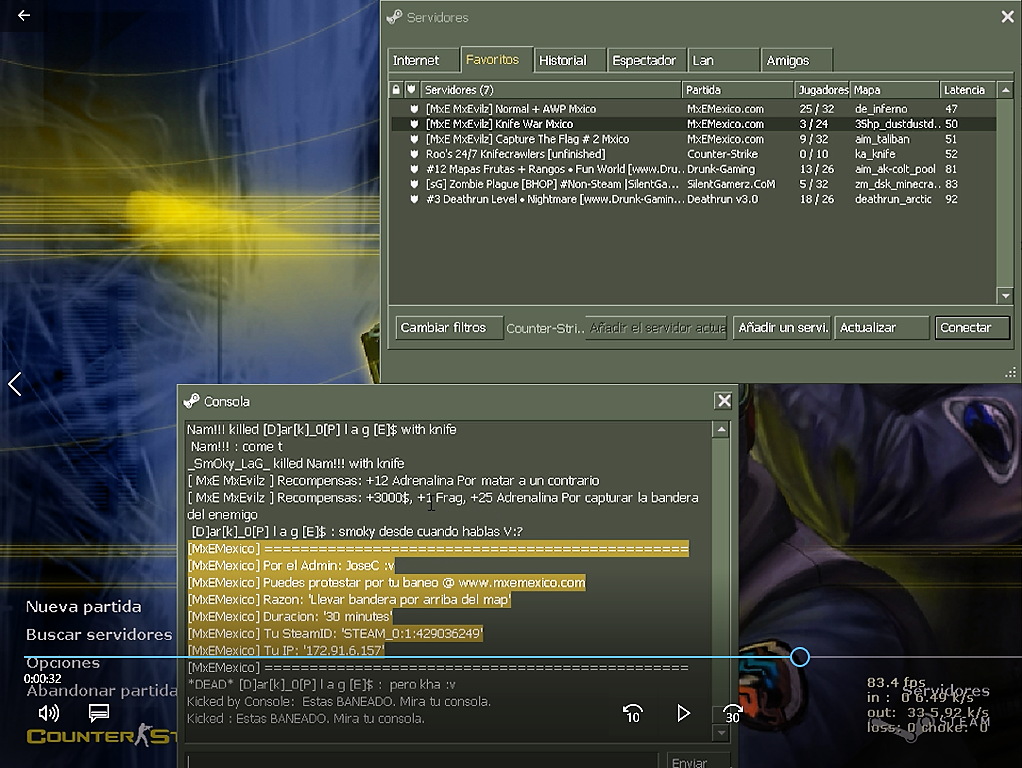Open previous media with left chevron
Viewport: 1022px width, 768px height.
point(15,384)
